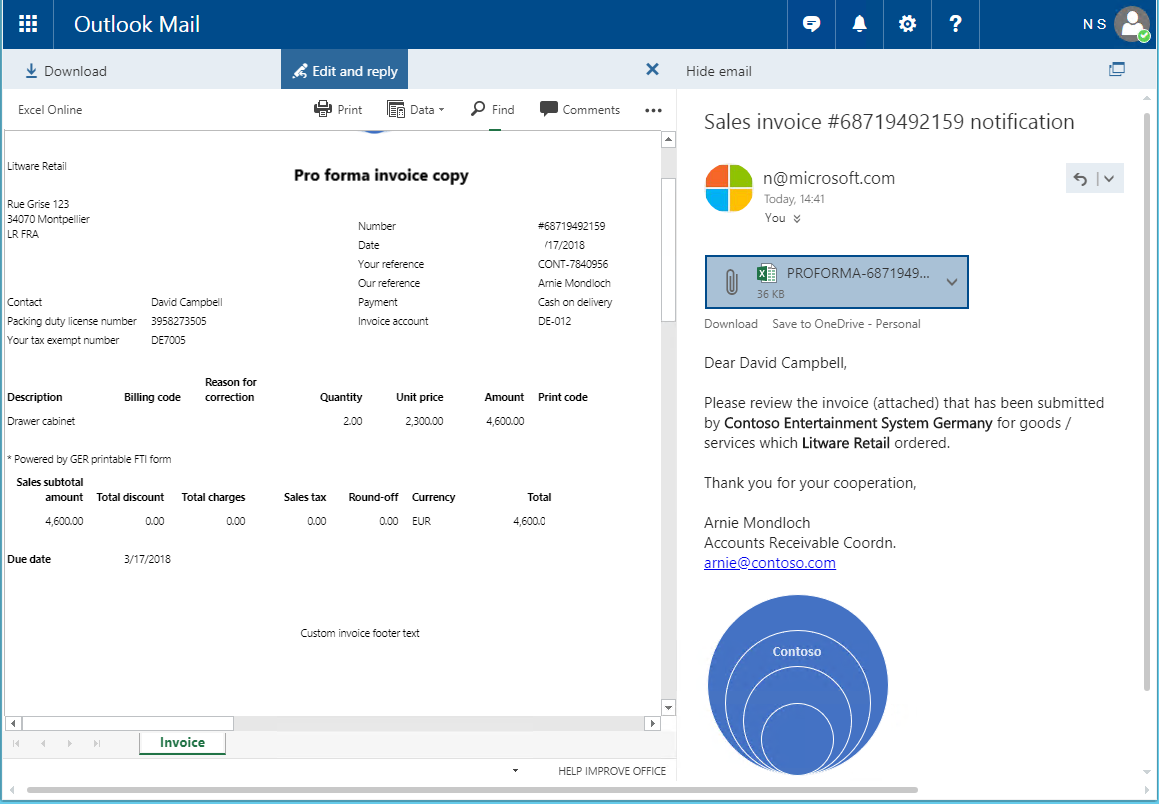Open the chat feedback icon in header

[x=812, y=24]
